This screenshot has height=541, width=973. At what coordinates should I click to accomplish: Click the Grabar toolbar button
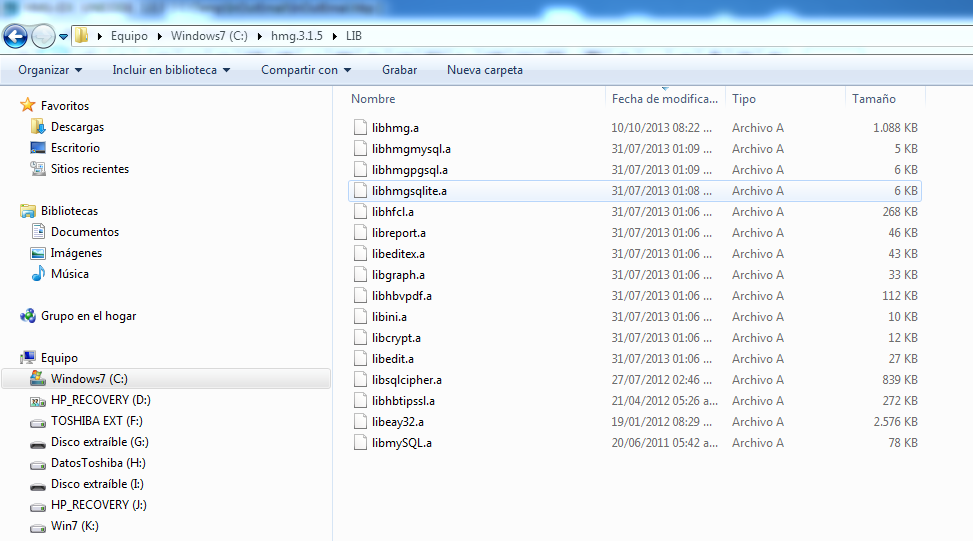[399, 70]
